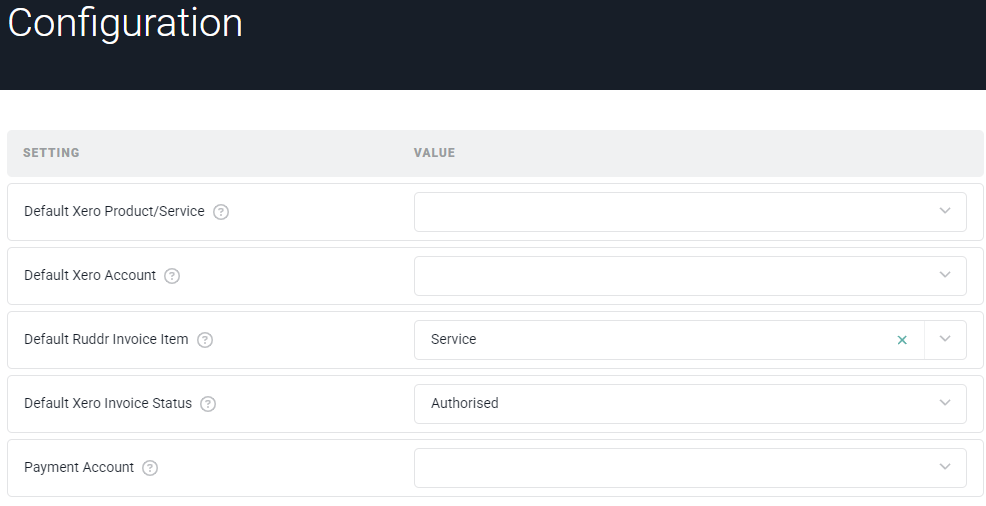Click the 'Default Ruddr Invoice Item' label text

click(x=106, y=340)
